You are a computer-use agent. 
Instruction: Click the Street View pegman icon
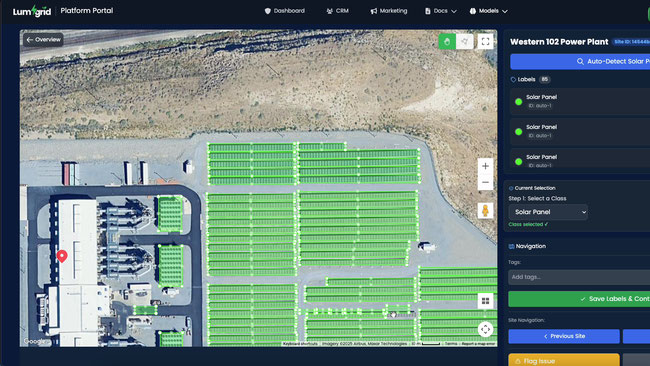tap(485, 211)
